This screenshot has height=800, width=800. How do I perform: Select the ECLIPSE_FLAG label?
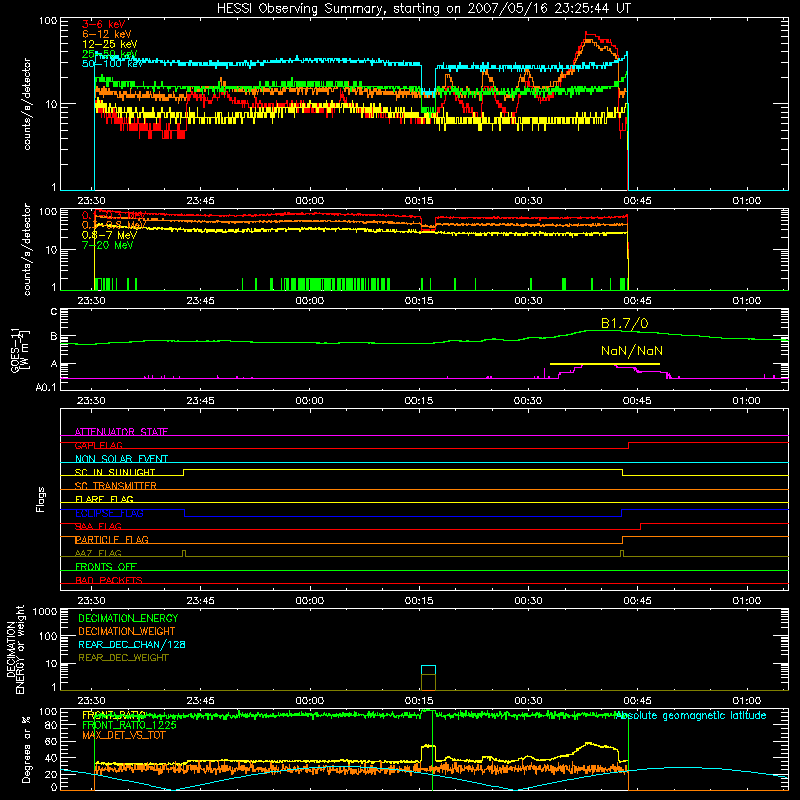[109, 513]
